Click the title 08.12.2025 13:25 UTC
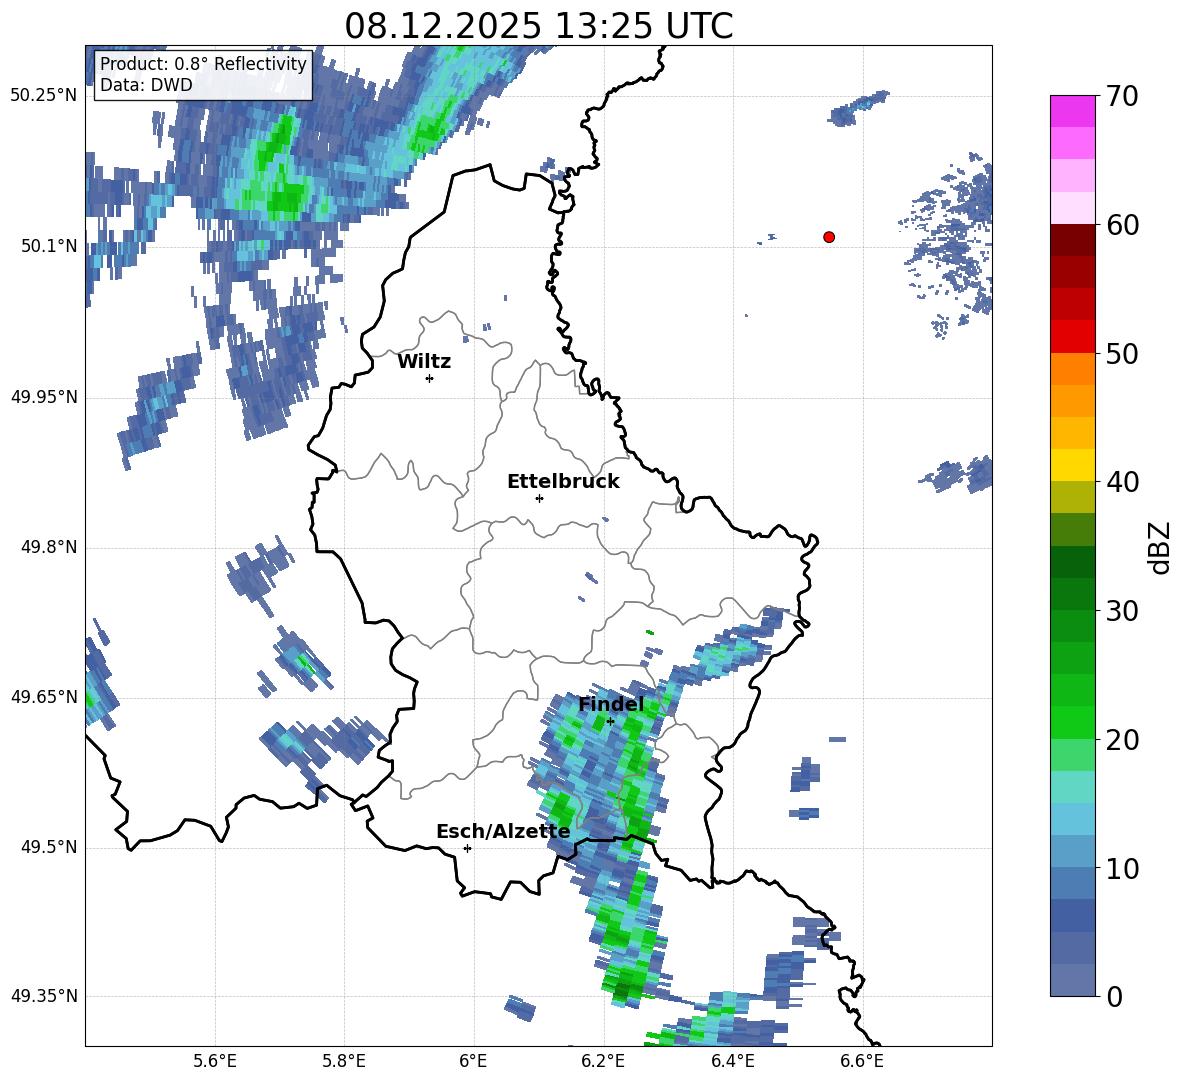The image size is (1184, 1081). (538, 26)
